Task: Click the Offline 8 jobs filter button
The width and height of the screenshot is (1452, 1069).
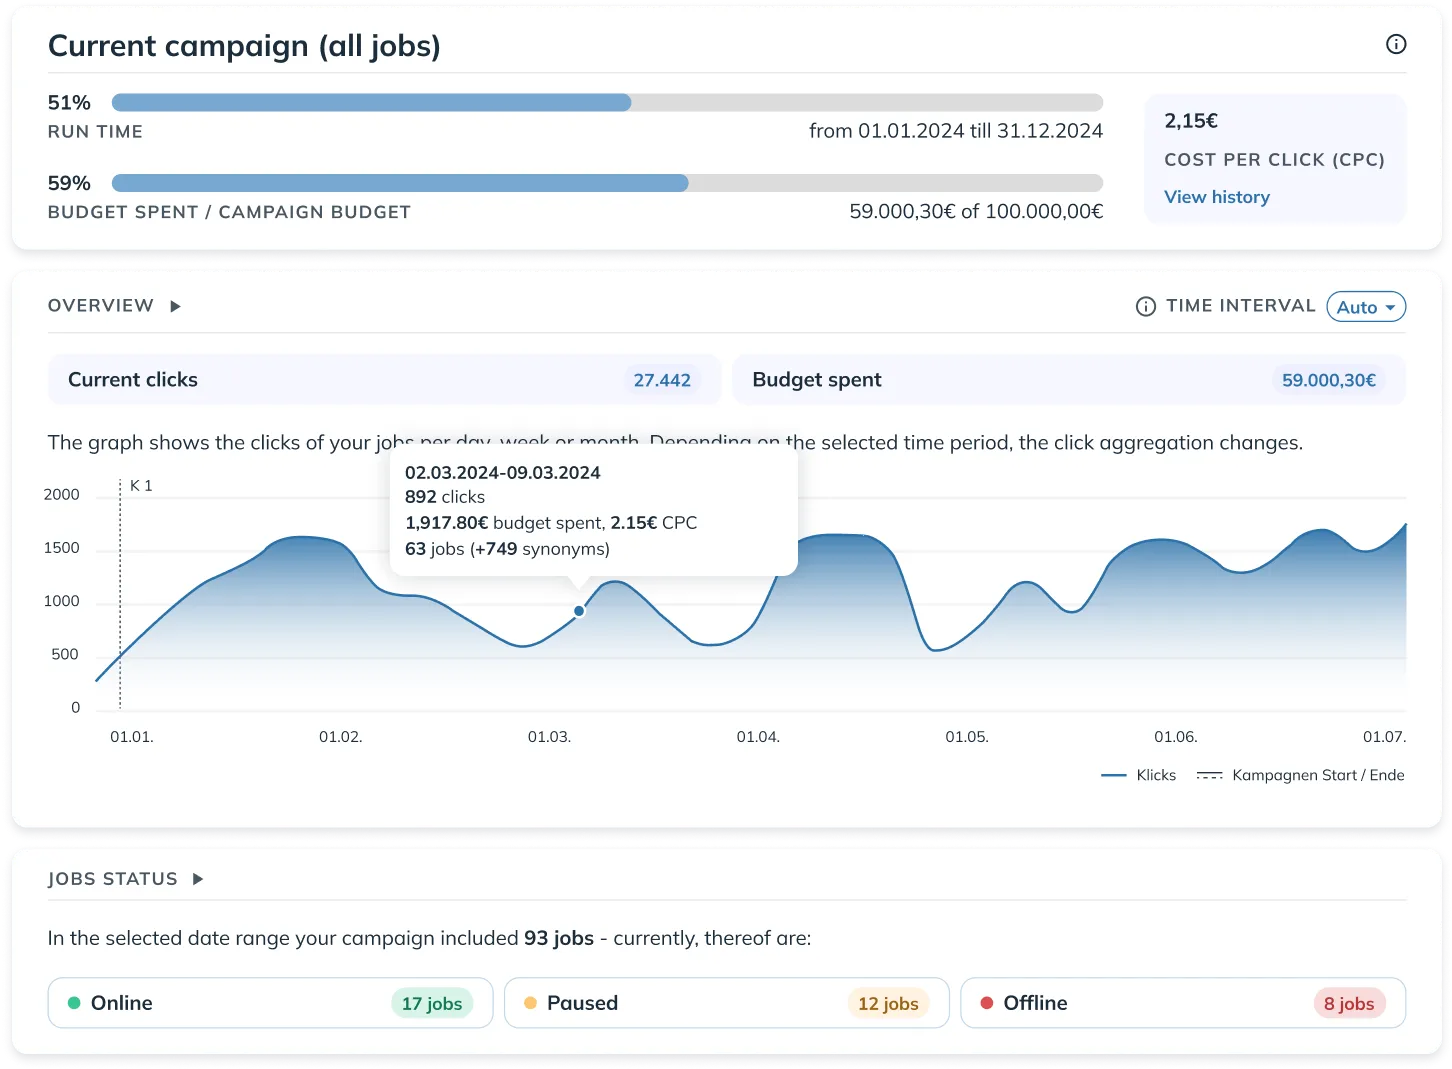Action: 1182,1003
